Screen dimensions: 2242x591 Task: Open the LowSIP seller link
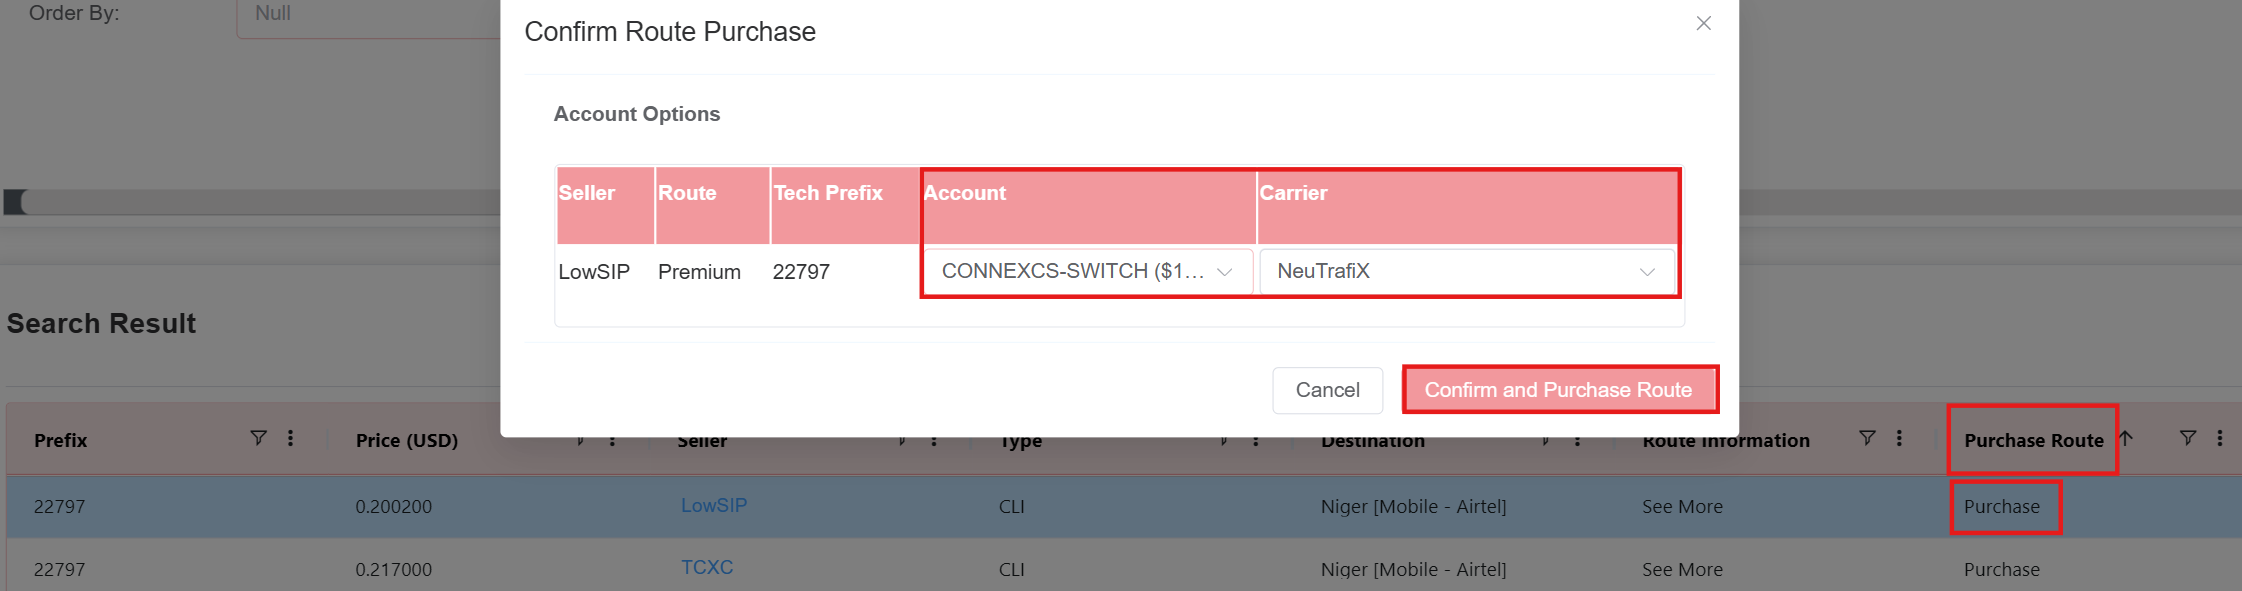[714, 506]
